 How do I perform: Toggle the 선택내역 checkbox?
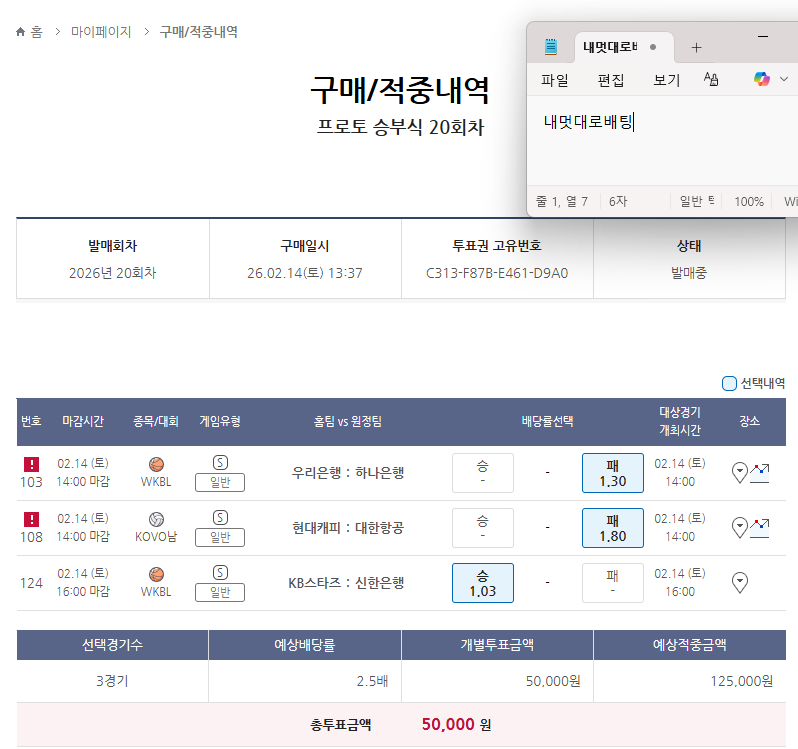[x=729, y=383]
